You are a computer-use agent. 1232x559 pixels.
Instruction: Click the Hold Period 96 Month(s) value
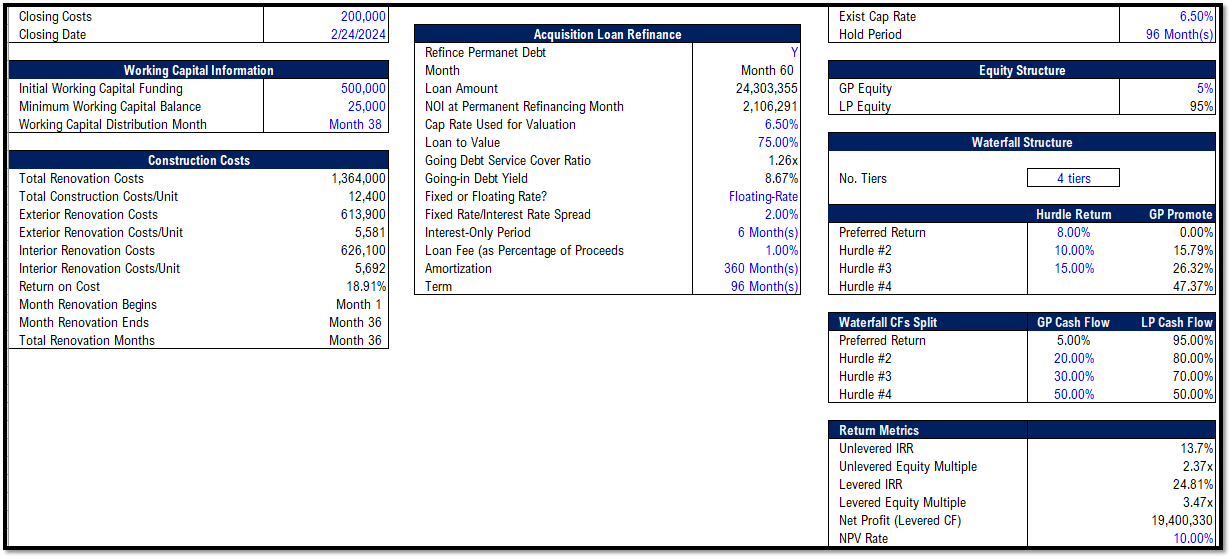[1180, 34]
